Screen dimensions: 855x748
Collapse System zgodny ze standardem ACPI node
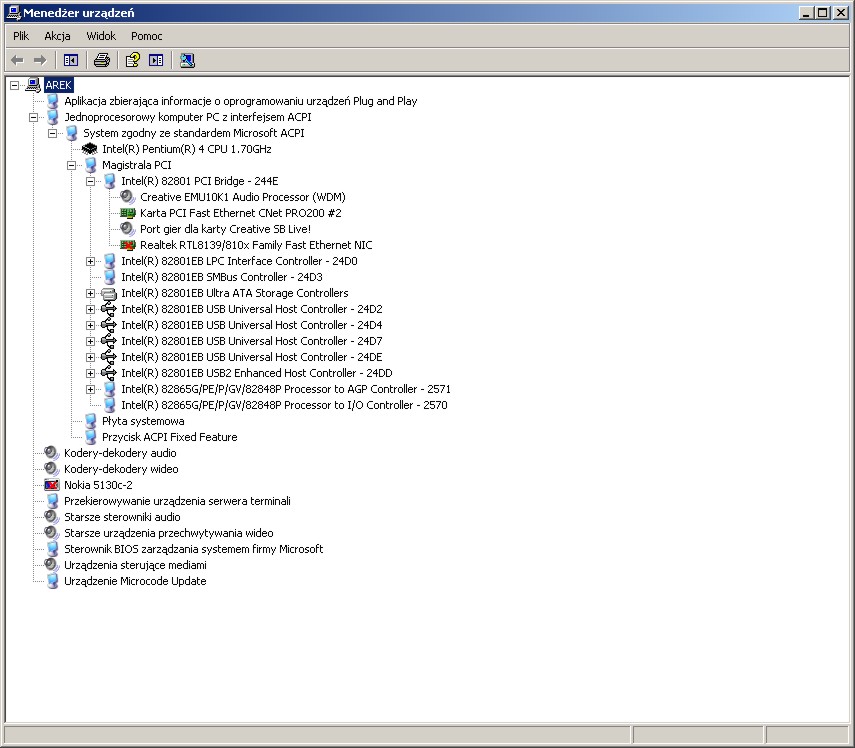[52, 133]
